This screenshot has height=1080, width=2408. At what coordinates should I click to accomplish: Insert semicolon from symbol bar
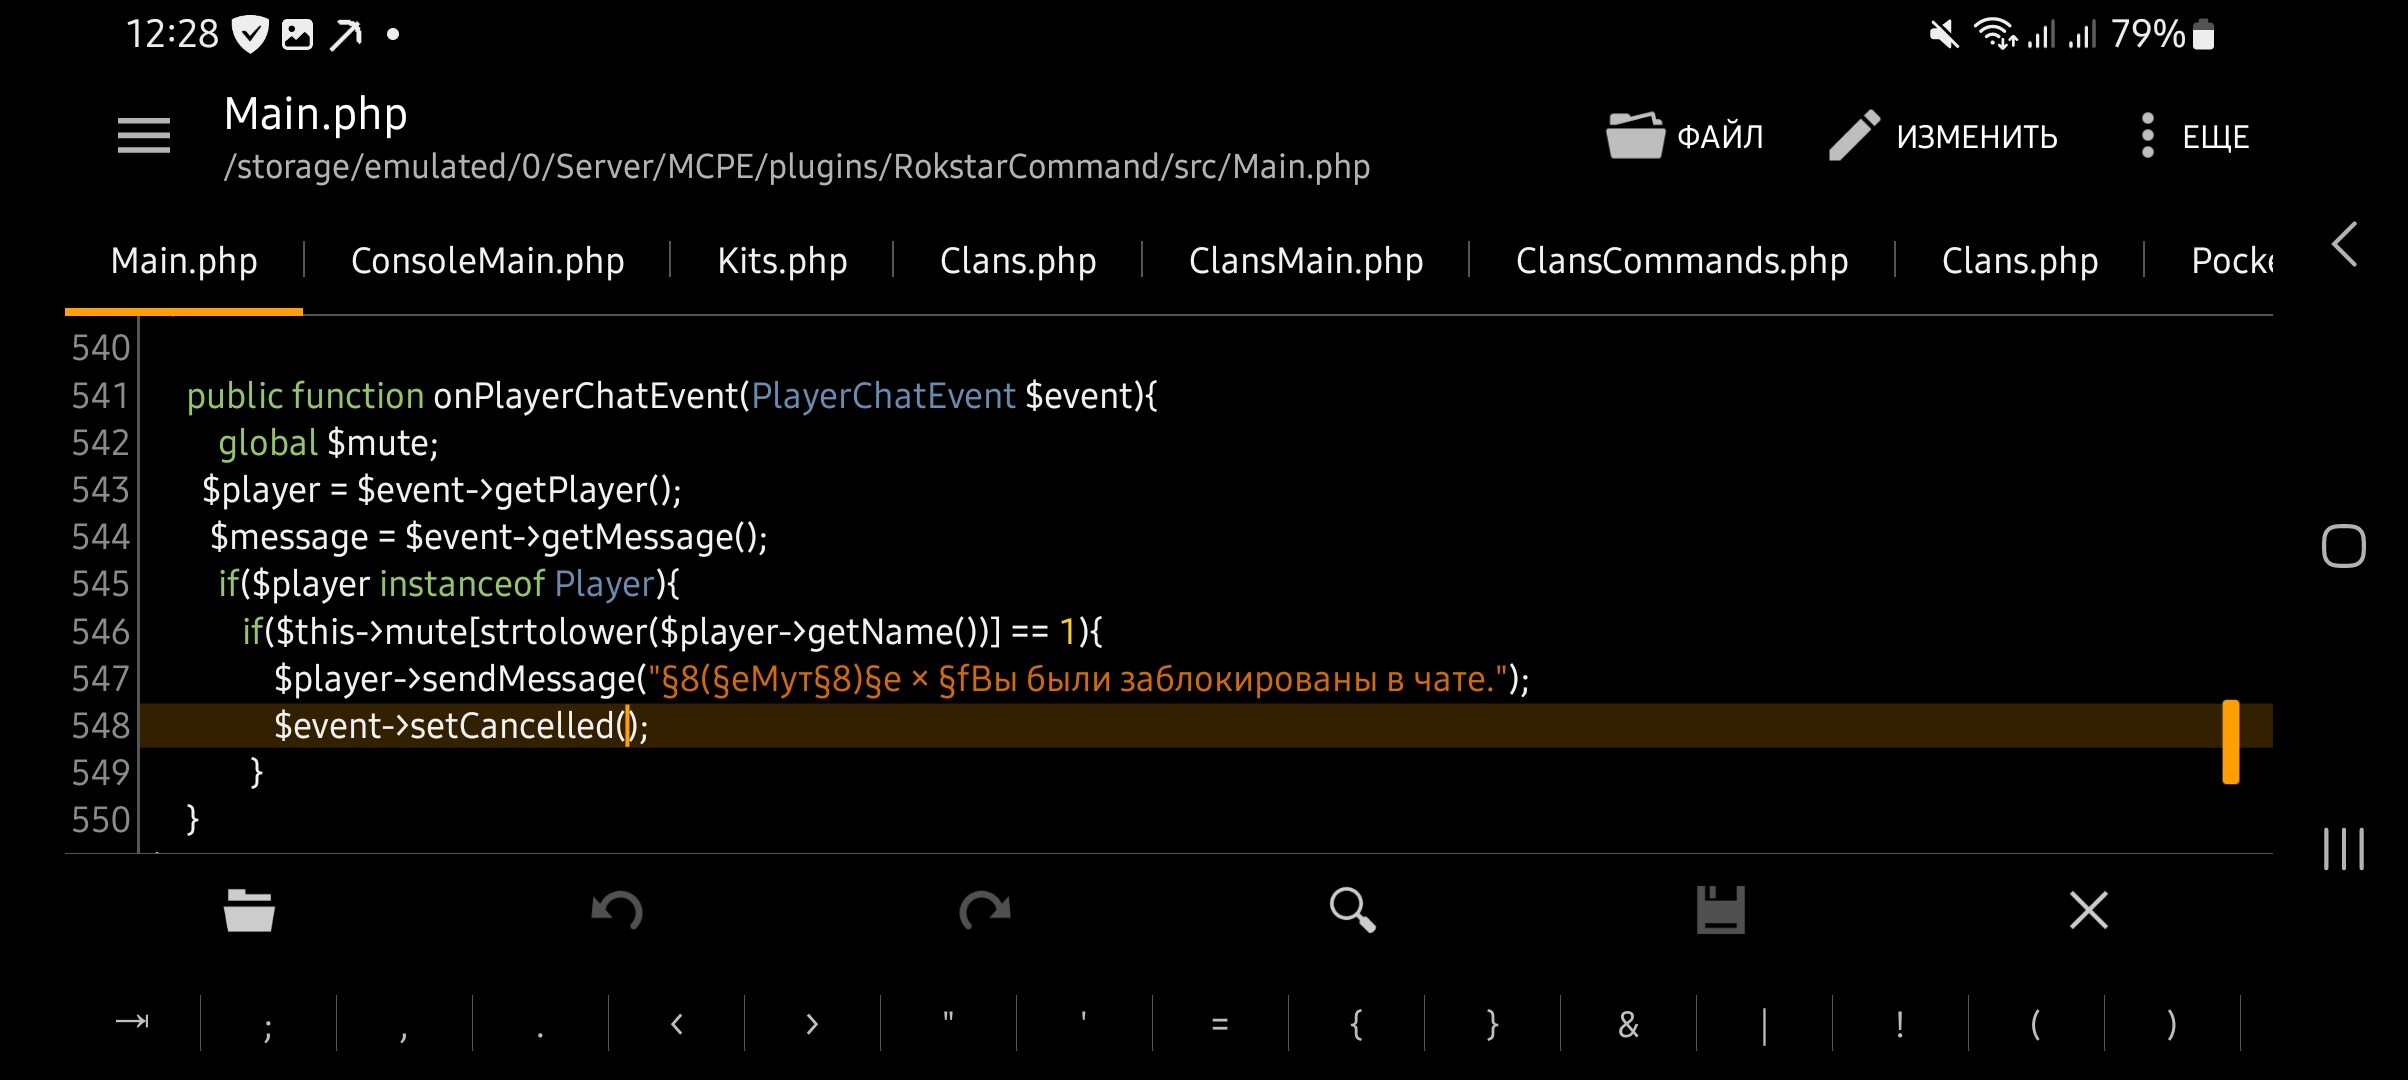pos(268,1024)
